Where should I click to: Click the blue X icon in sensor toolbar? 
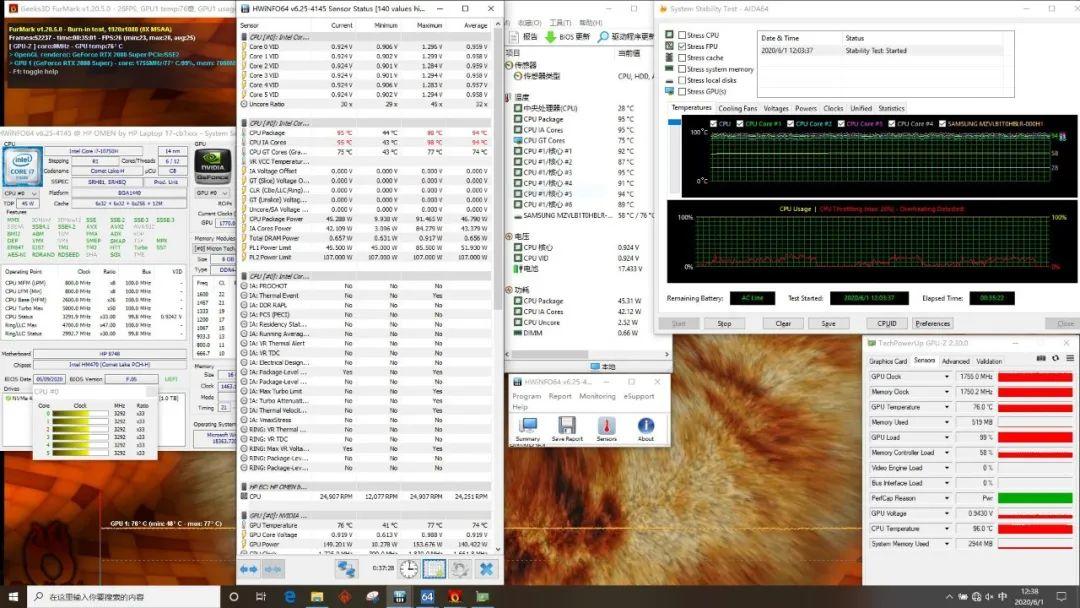tap(486, 568)
